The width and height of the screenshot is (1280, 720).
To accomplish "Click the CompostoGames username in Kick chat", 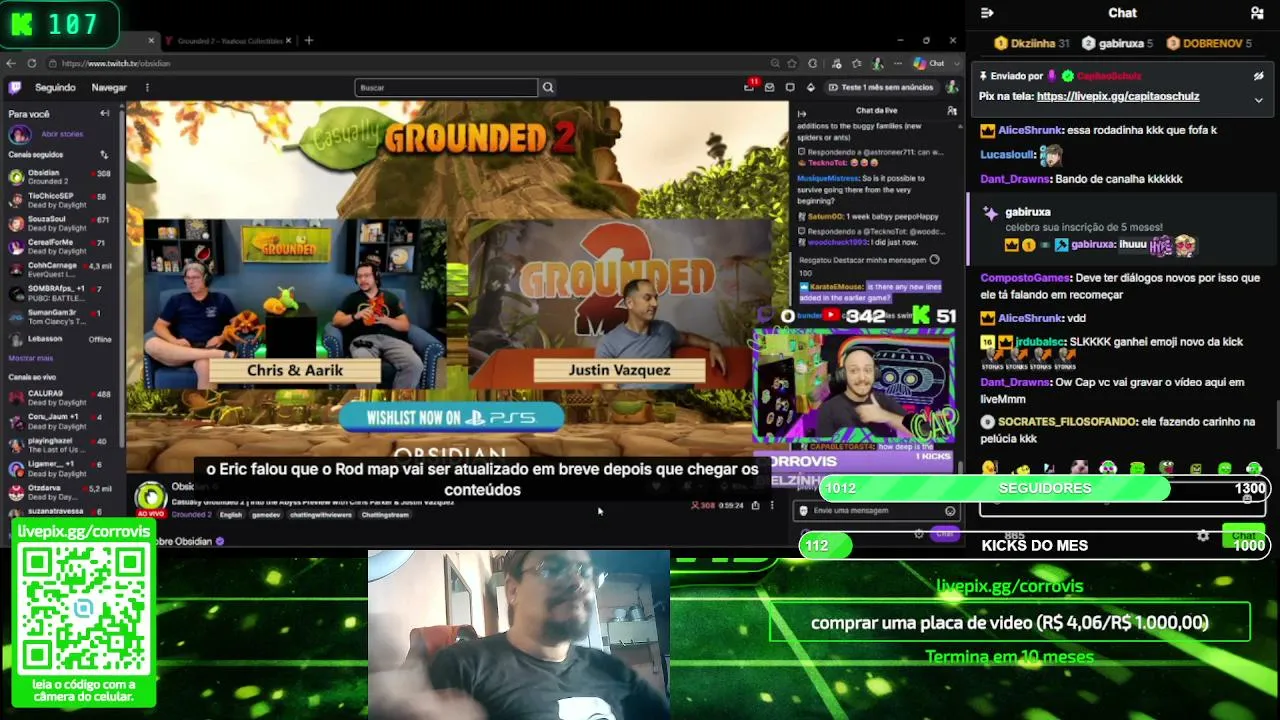I will [1025, 278].
